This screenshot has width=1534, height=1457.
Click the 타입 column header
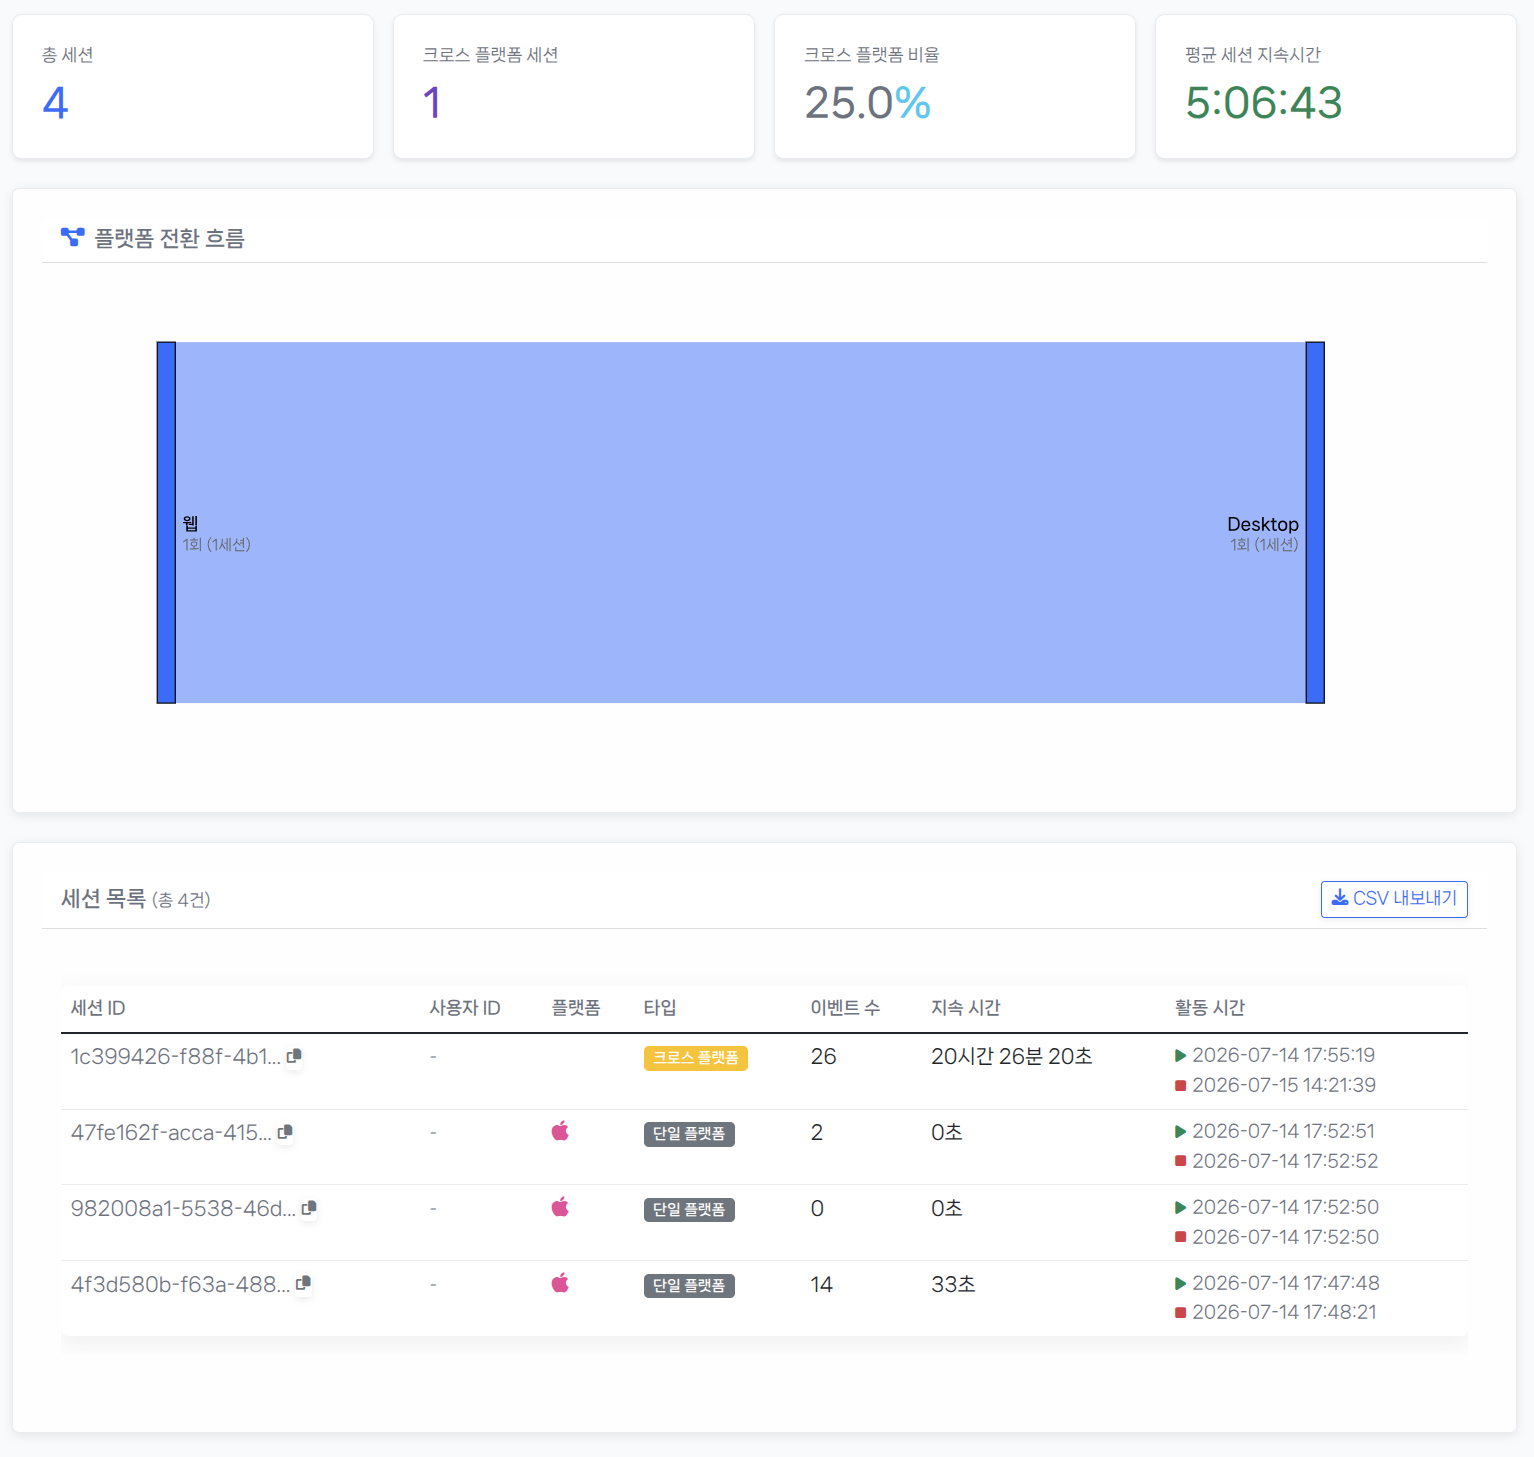coord(660,1008)
